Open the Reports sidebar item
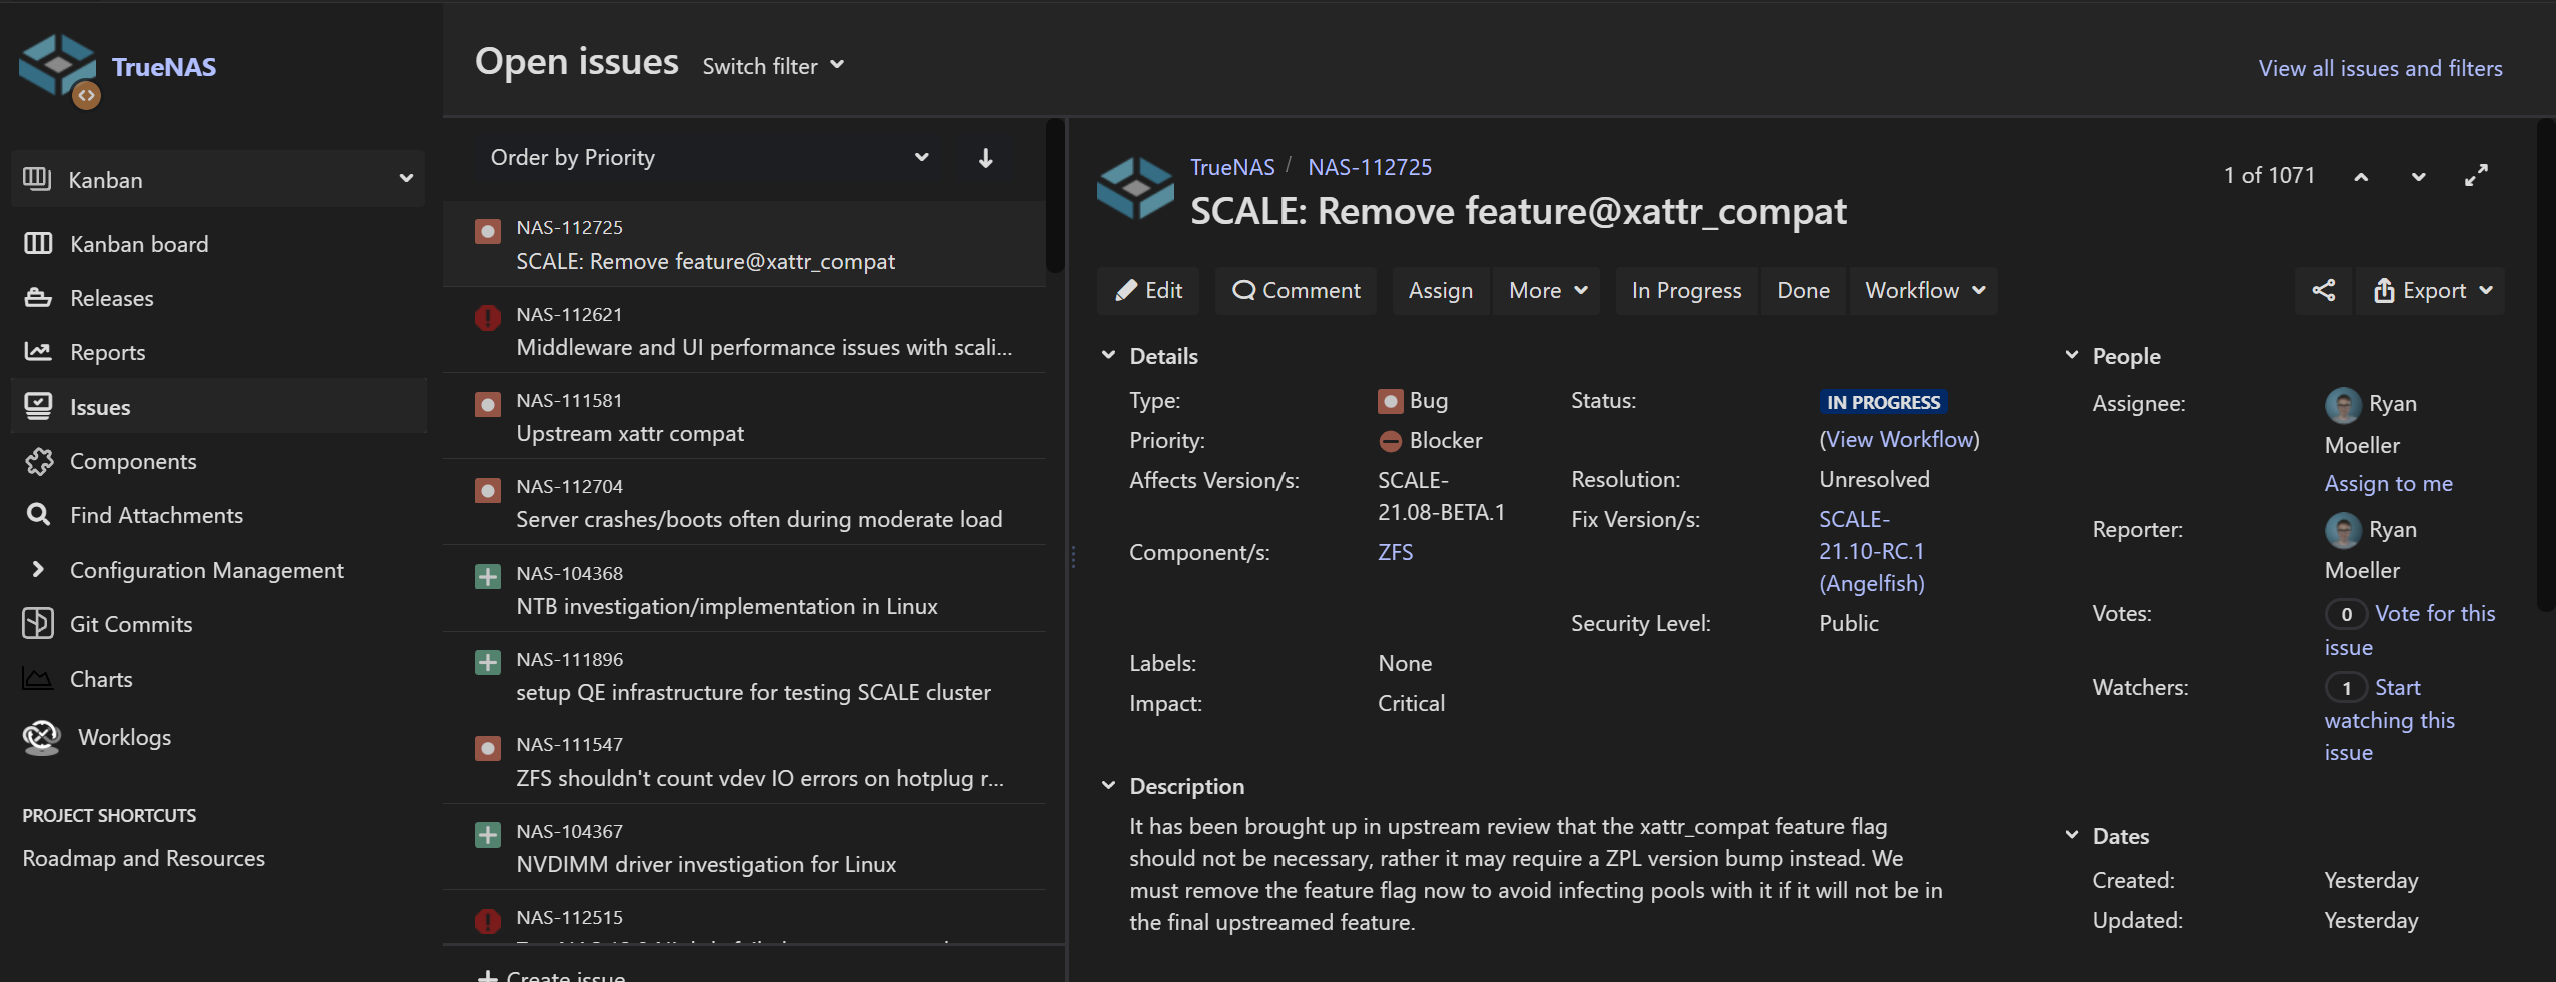Viewport: 2556px width, 982px height. pyautogui.click(x=107, y=352)
